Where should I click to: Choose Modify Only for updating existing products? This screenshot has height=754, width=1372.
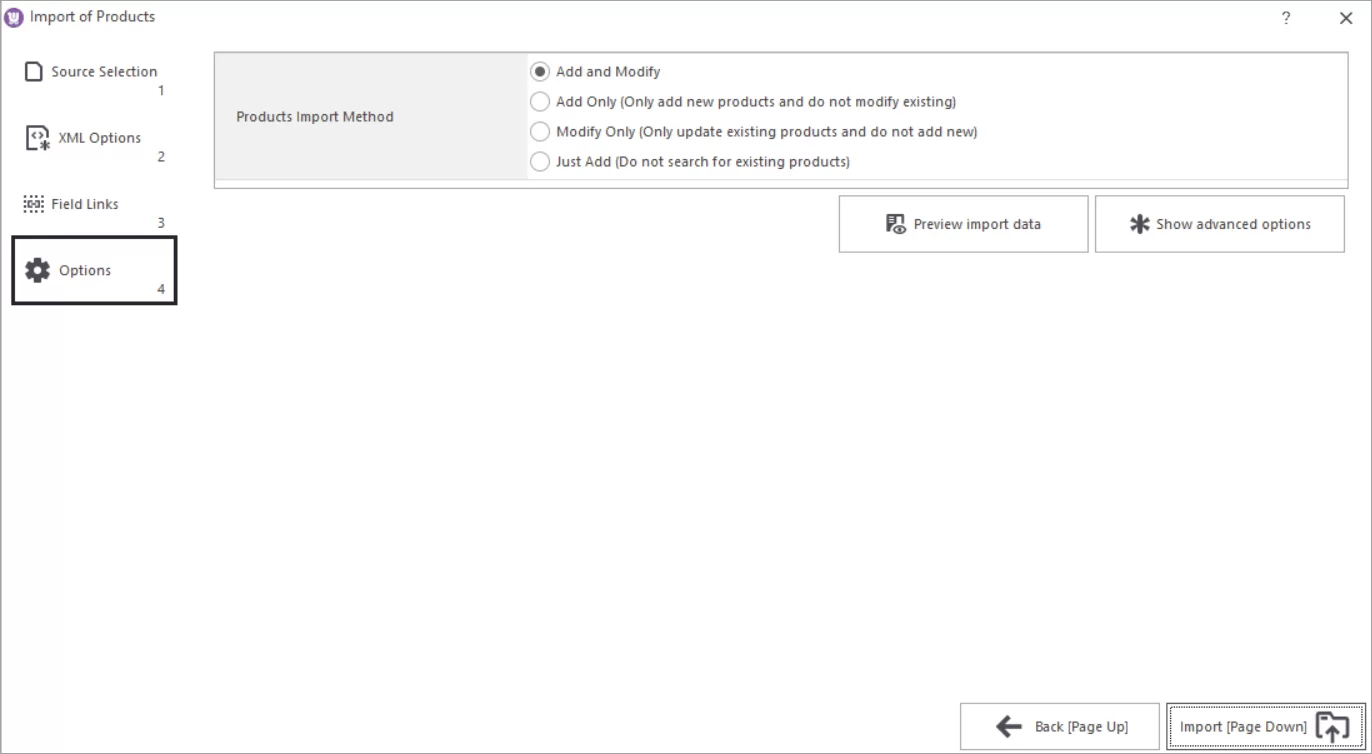[540, 131]
